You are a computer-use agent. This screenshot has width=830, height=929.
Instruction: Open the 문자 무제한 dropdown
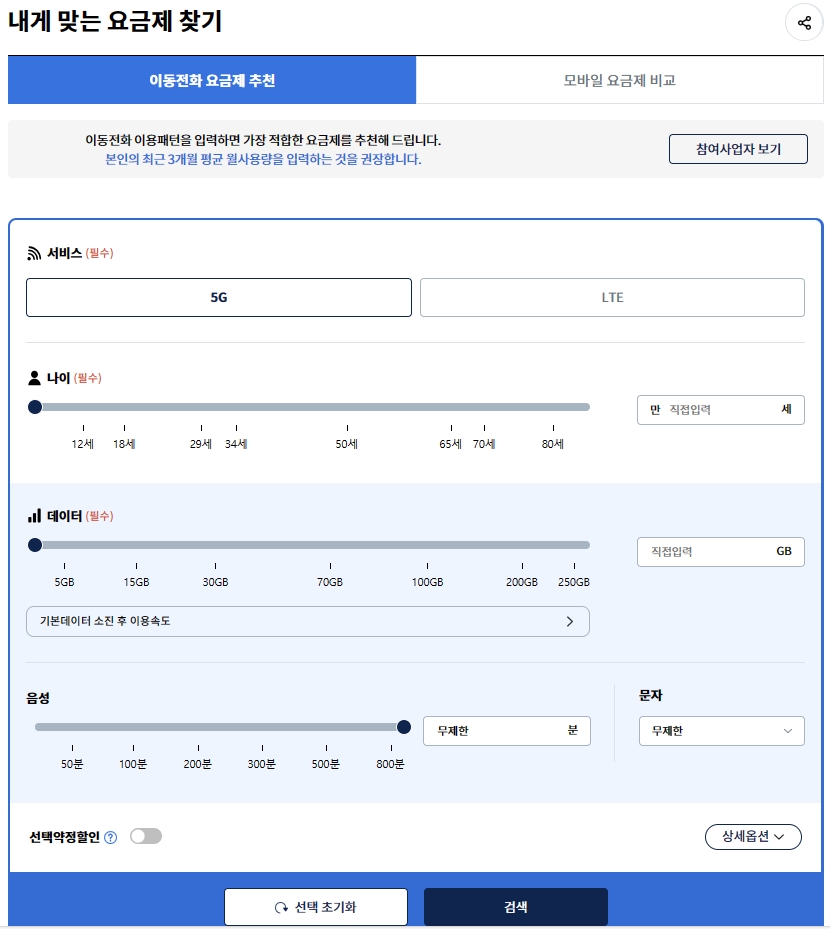pyautogui.click(x=721, y=731)
